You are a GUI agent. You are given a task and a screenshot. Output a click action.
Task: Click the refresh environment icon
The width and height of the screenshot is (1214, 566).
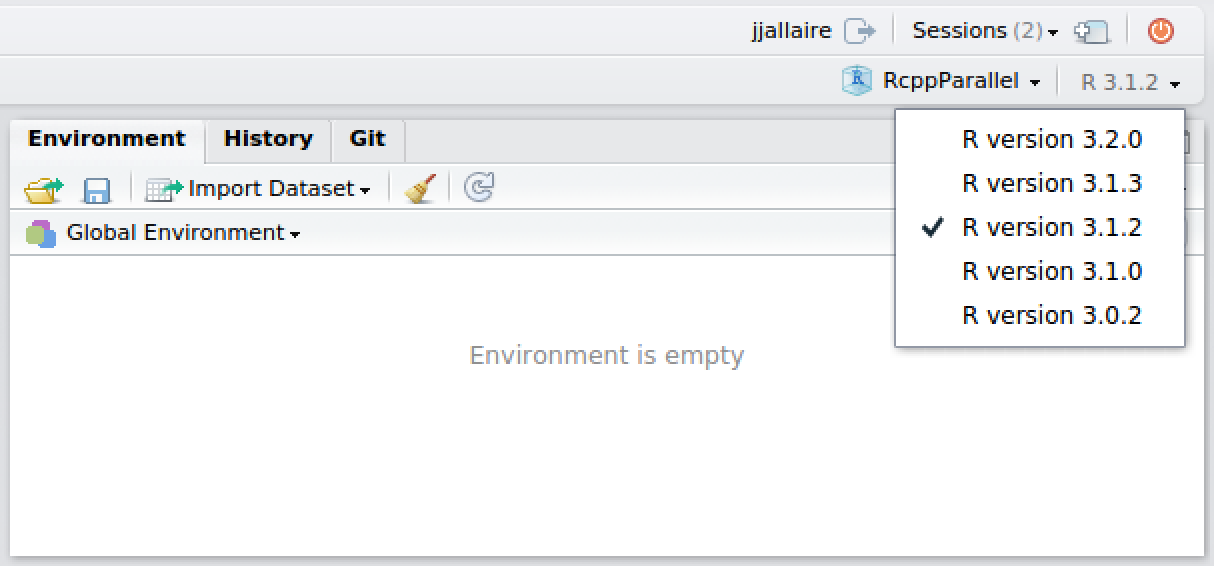tap(480, 187)
